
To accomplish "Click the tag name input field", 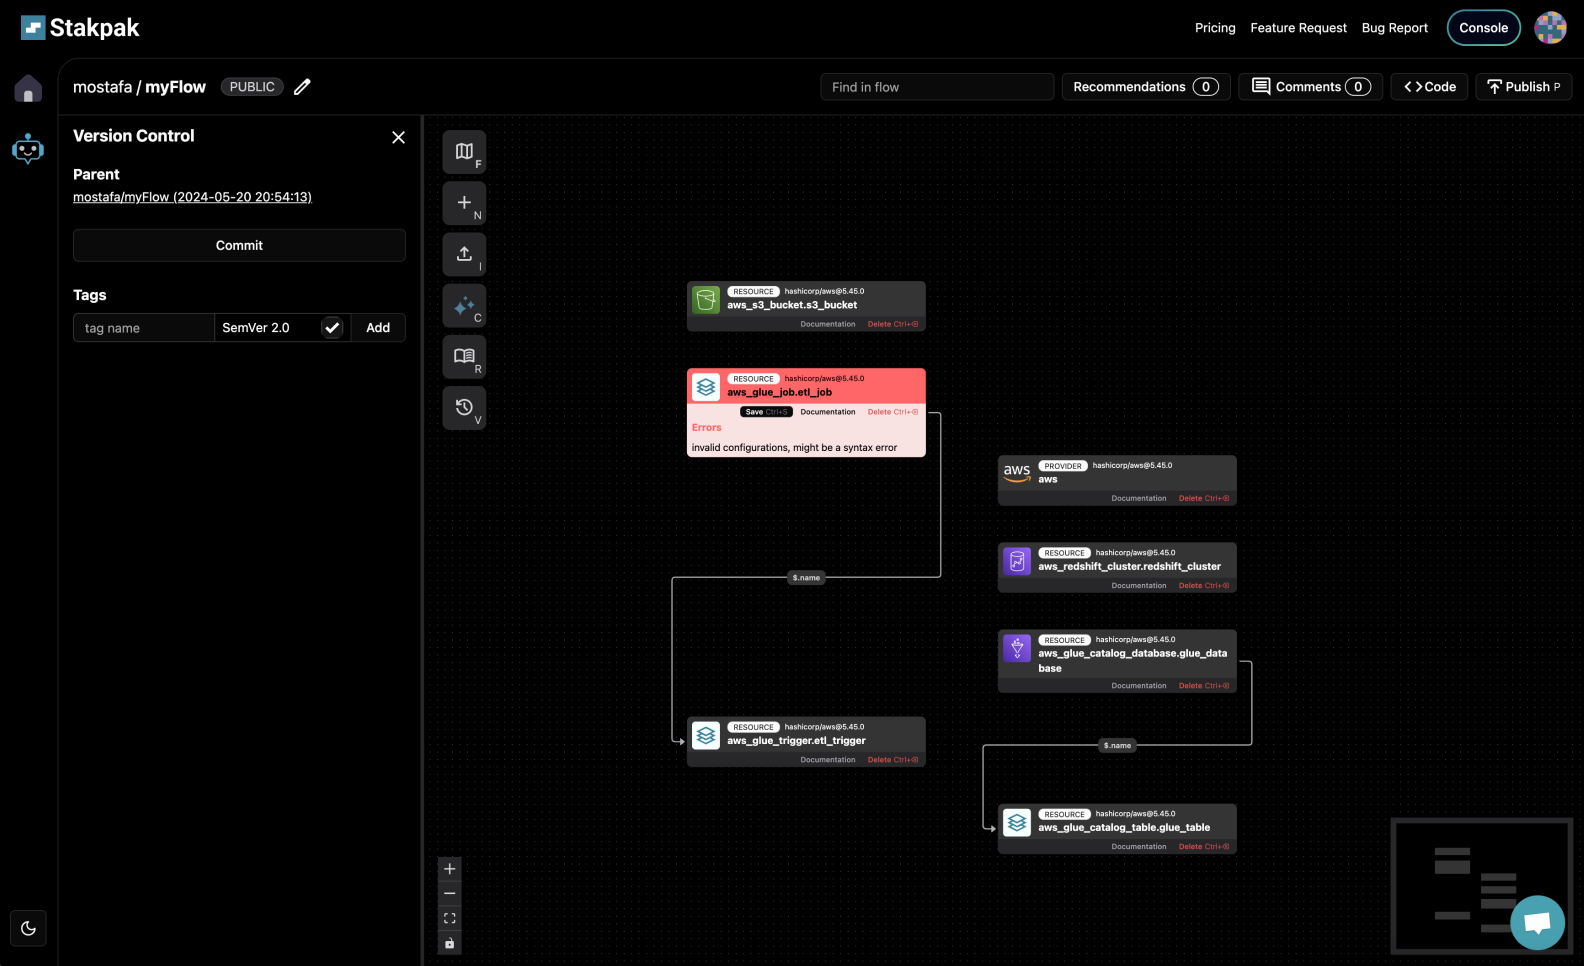I will click(x=143, y=328).
